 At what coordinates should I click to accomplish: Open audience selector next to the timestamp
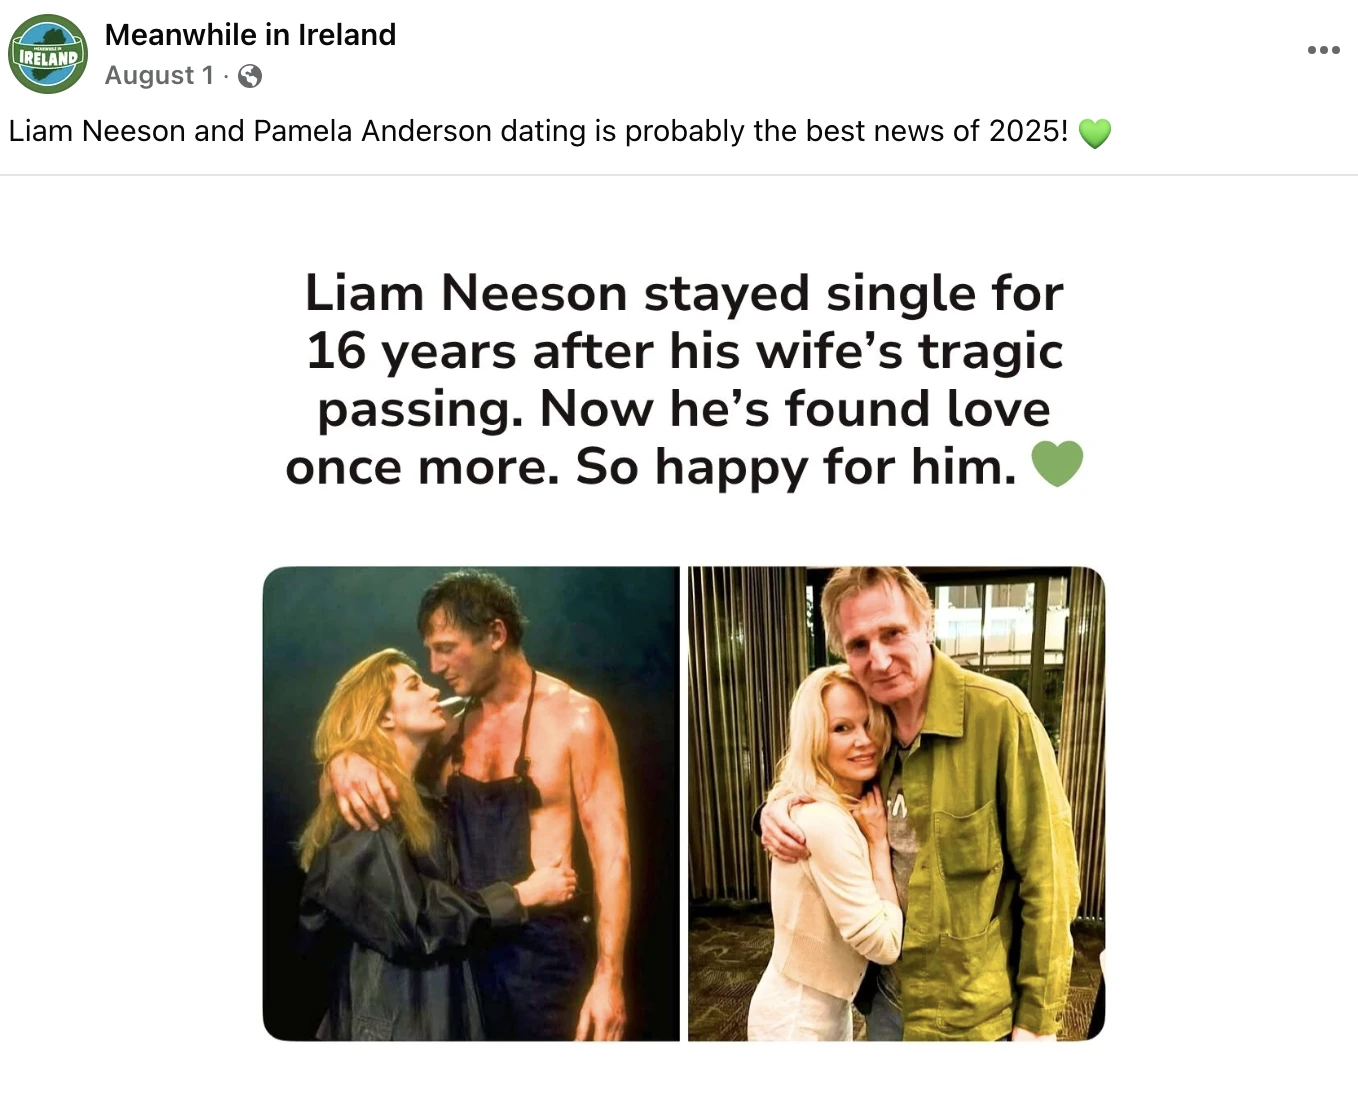[x=249, y=76]
